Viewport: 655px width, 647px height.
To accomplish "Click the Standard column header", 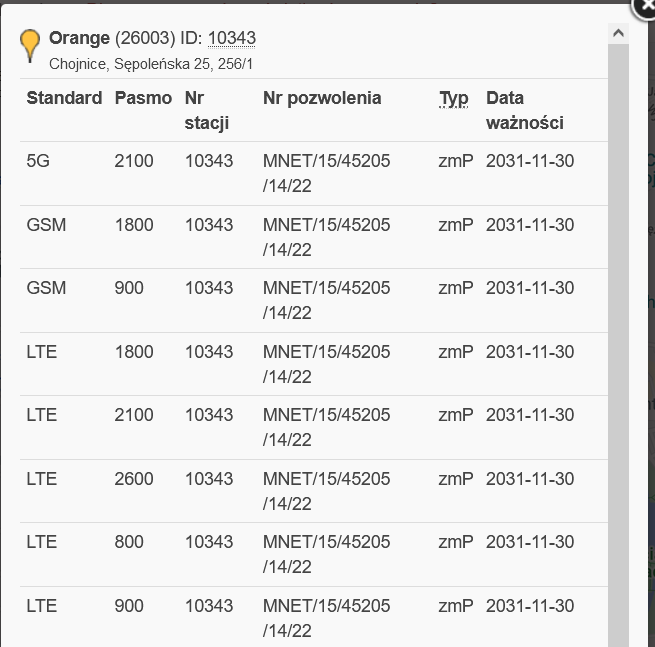I will pos(64,98).
